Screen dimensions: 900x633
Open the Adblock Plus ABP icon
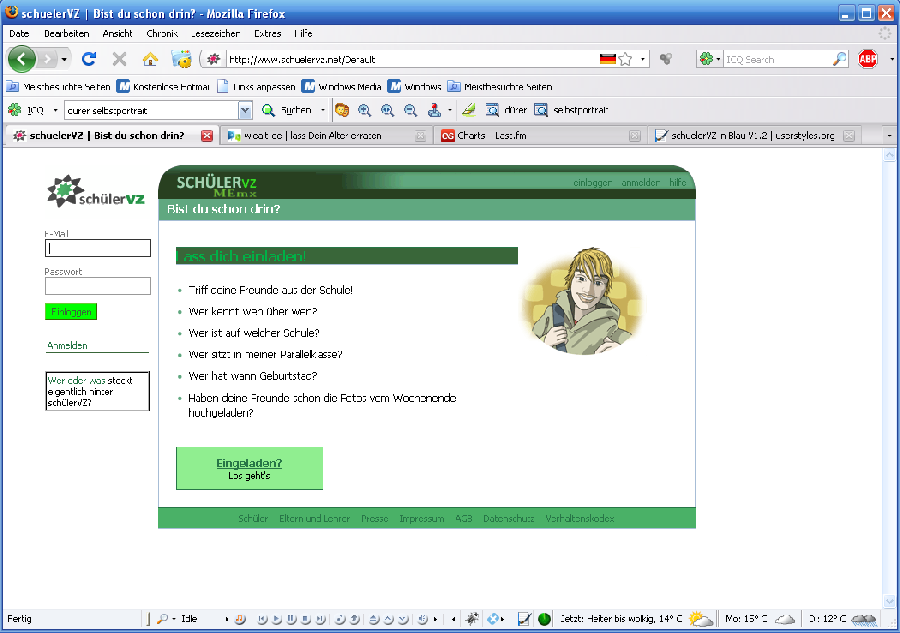867,59
